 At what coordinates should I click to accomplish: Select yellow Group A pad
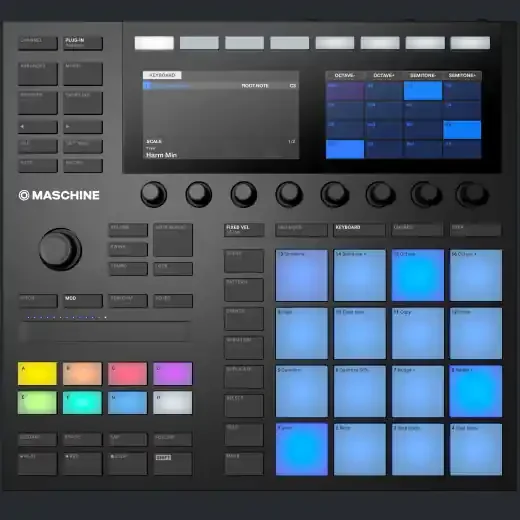[37, 373]
